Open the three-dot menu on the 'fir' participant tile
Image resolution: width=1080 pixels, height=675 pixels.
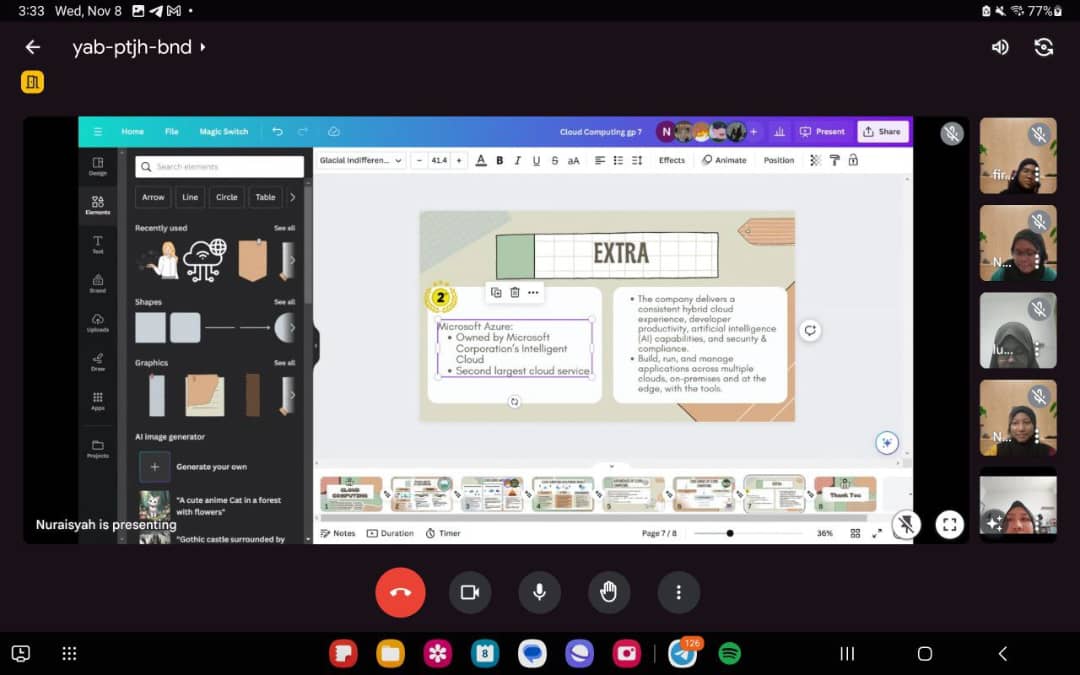click(x=1037, y=173)
